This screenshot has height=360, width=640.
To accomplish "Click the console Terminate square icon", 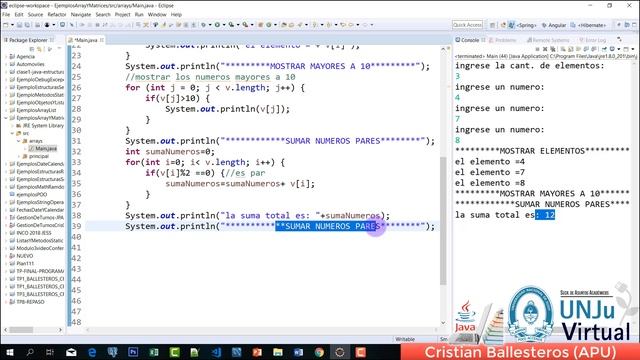I will point(537,49).
